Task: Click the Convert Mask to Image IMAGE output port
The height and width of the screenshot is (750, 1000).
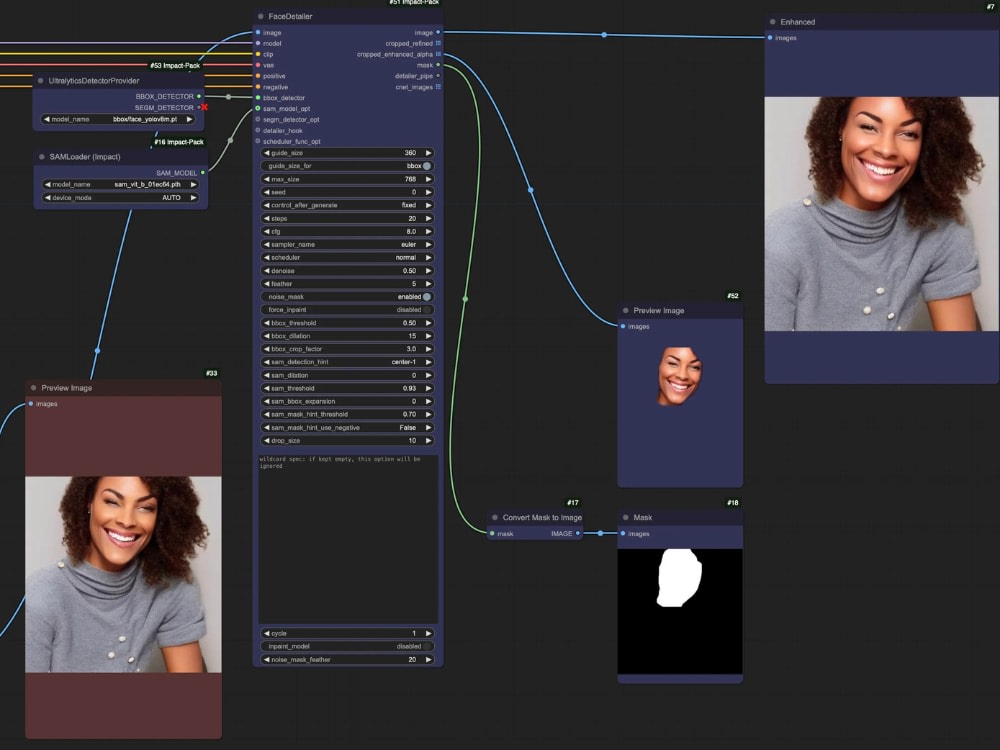Action: coord(578,533)
